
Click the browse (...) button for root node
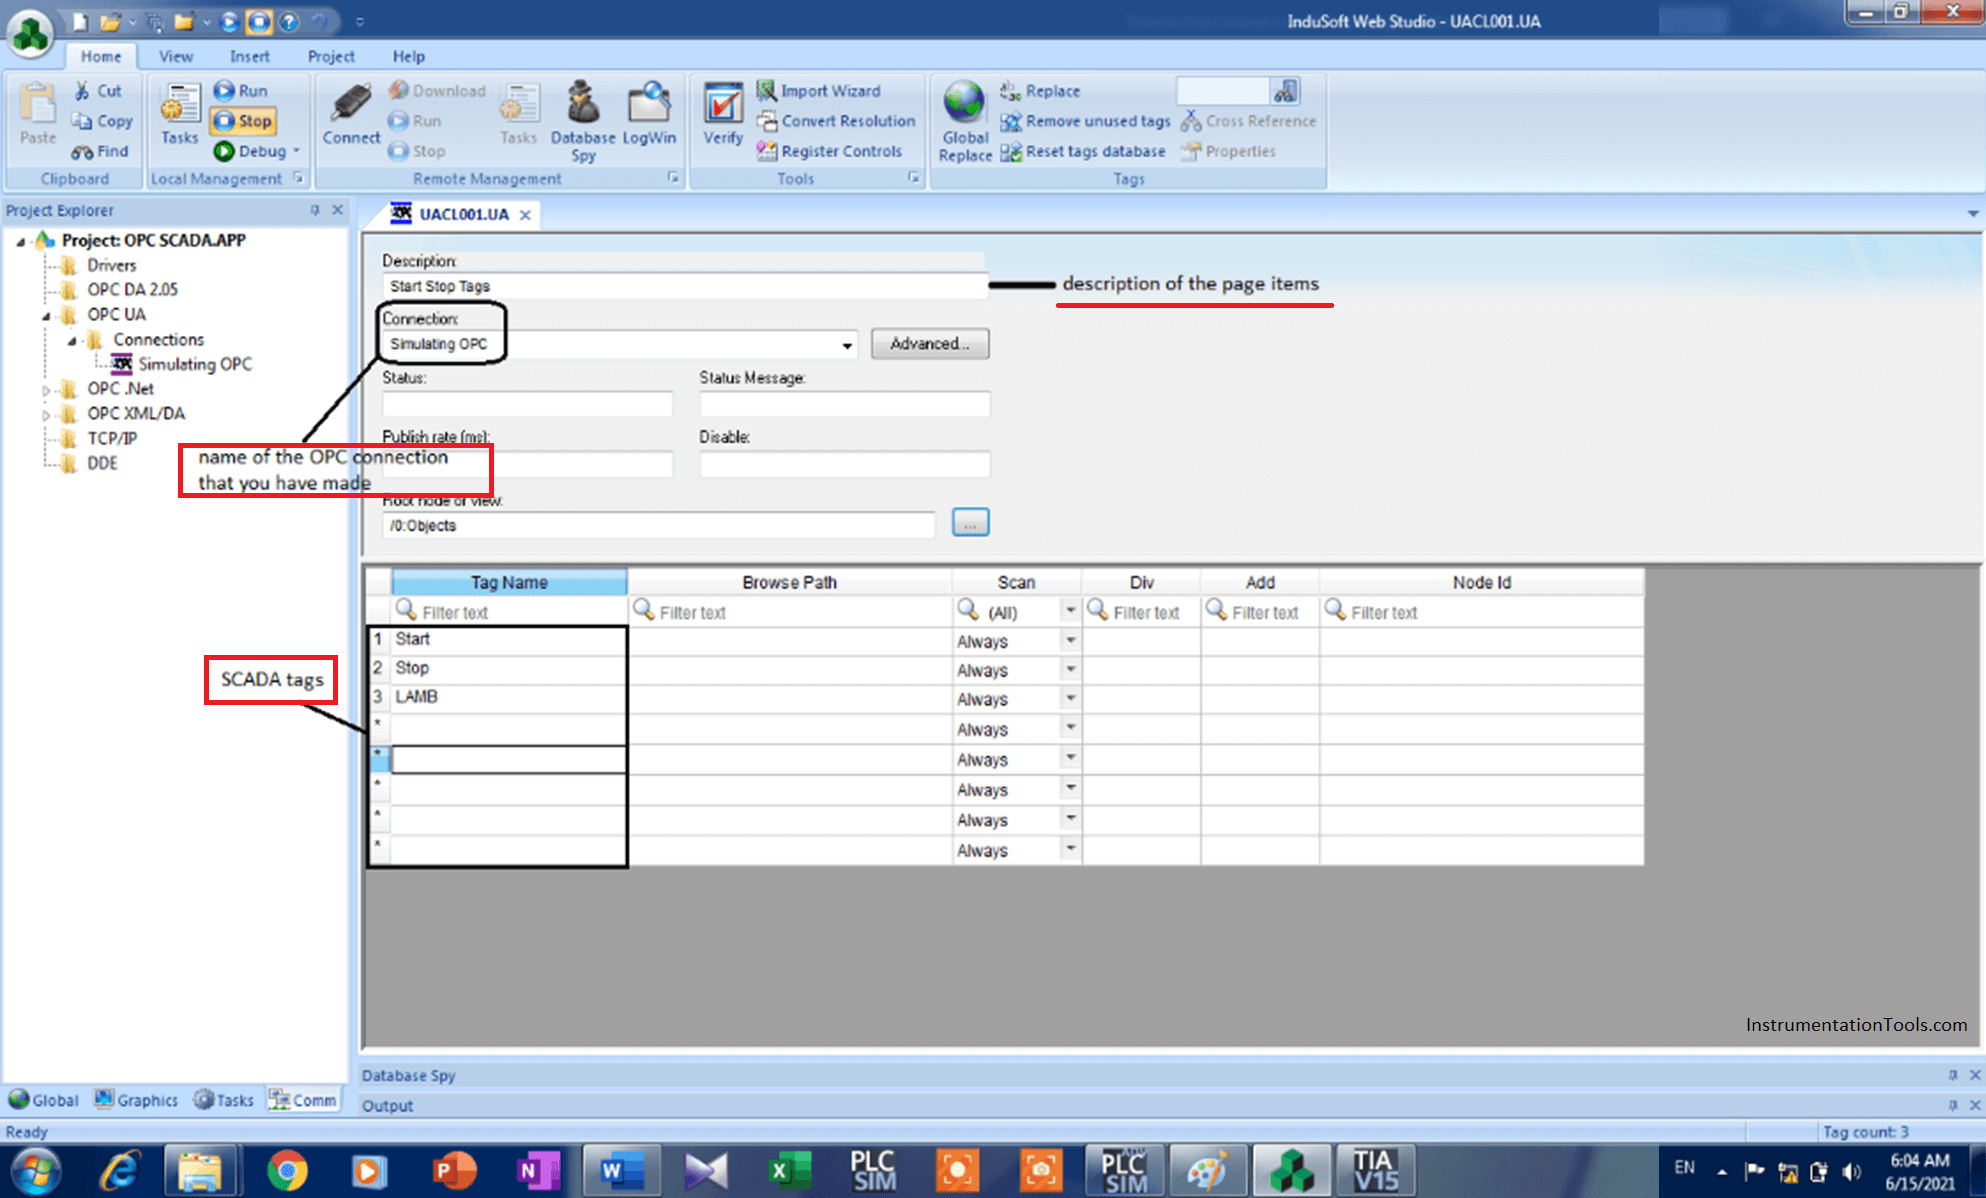click(x=970, y=522)
